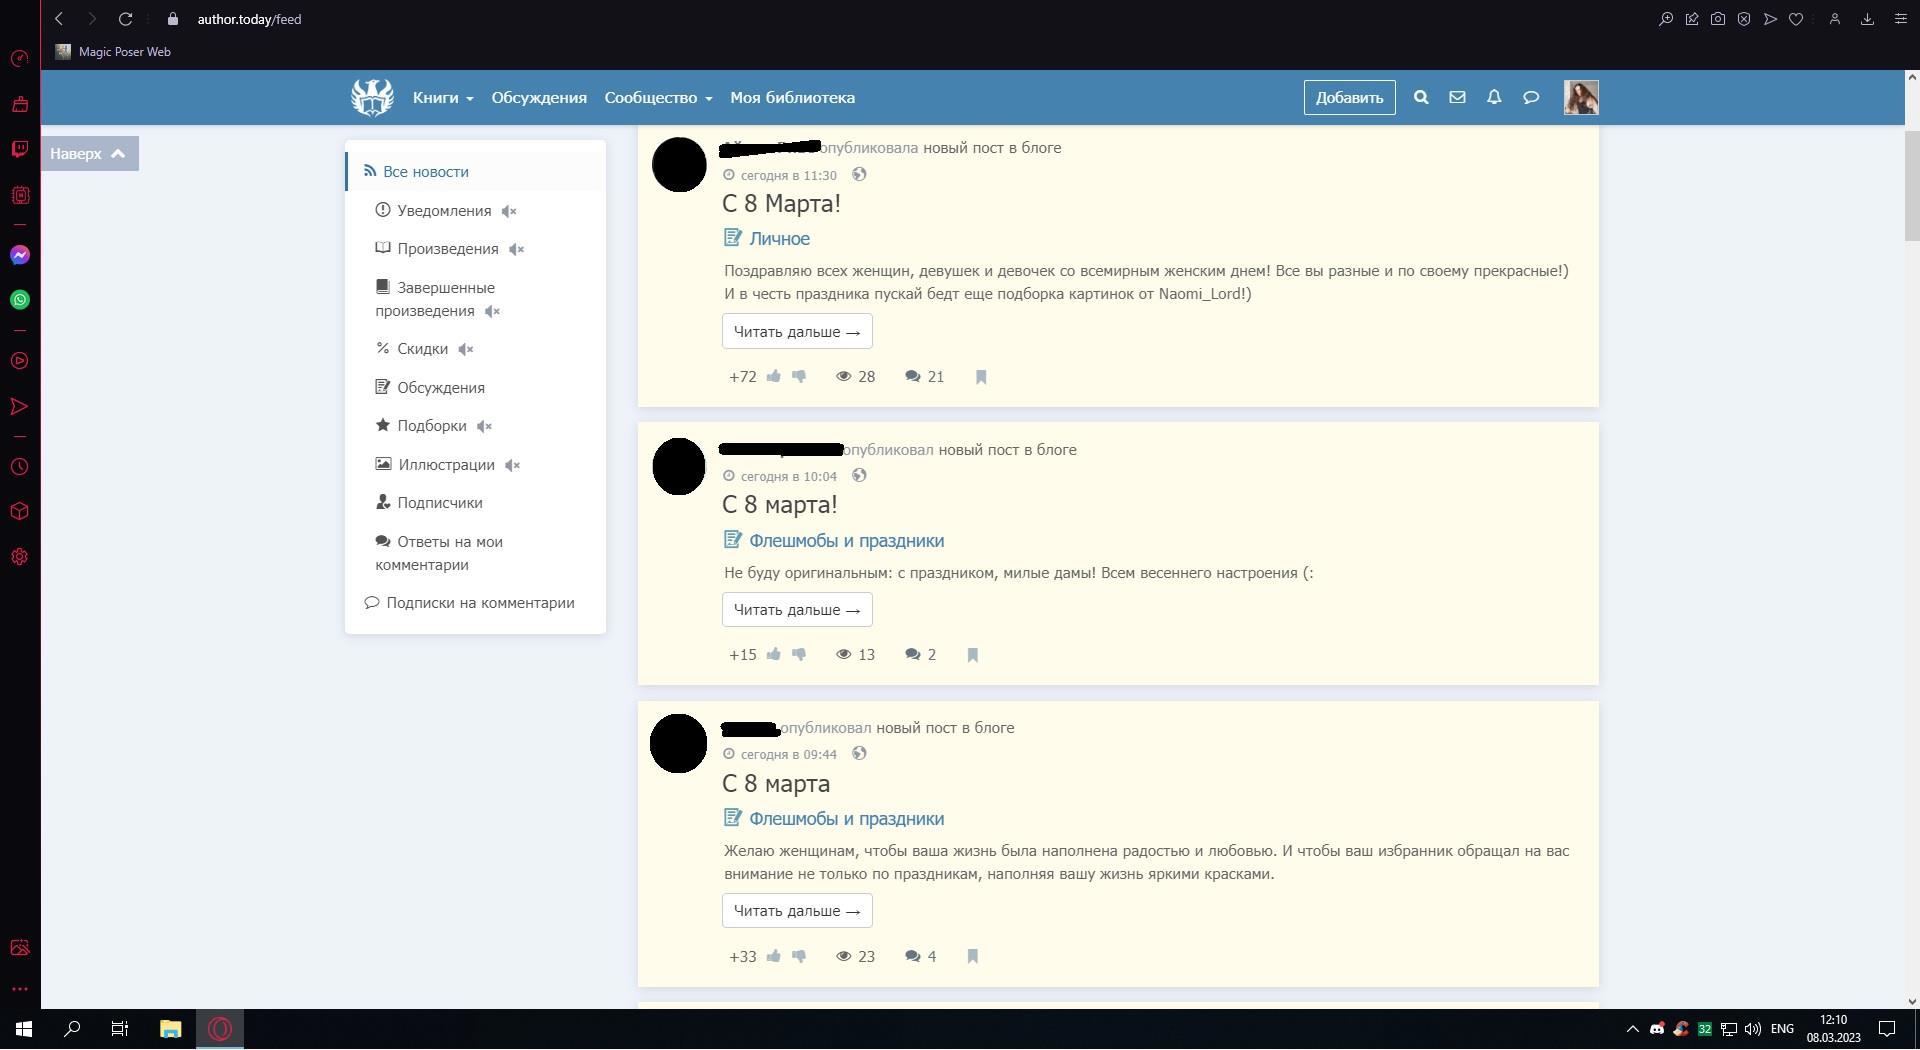Open Моя библиотека in navigation
This screenshot has height=1050, width=1920.
pos(792,98)
